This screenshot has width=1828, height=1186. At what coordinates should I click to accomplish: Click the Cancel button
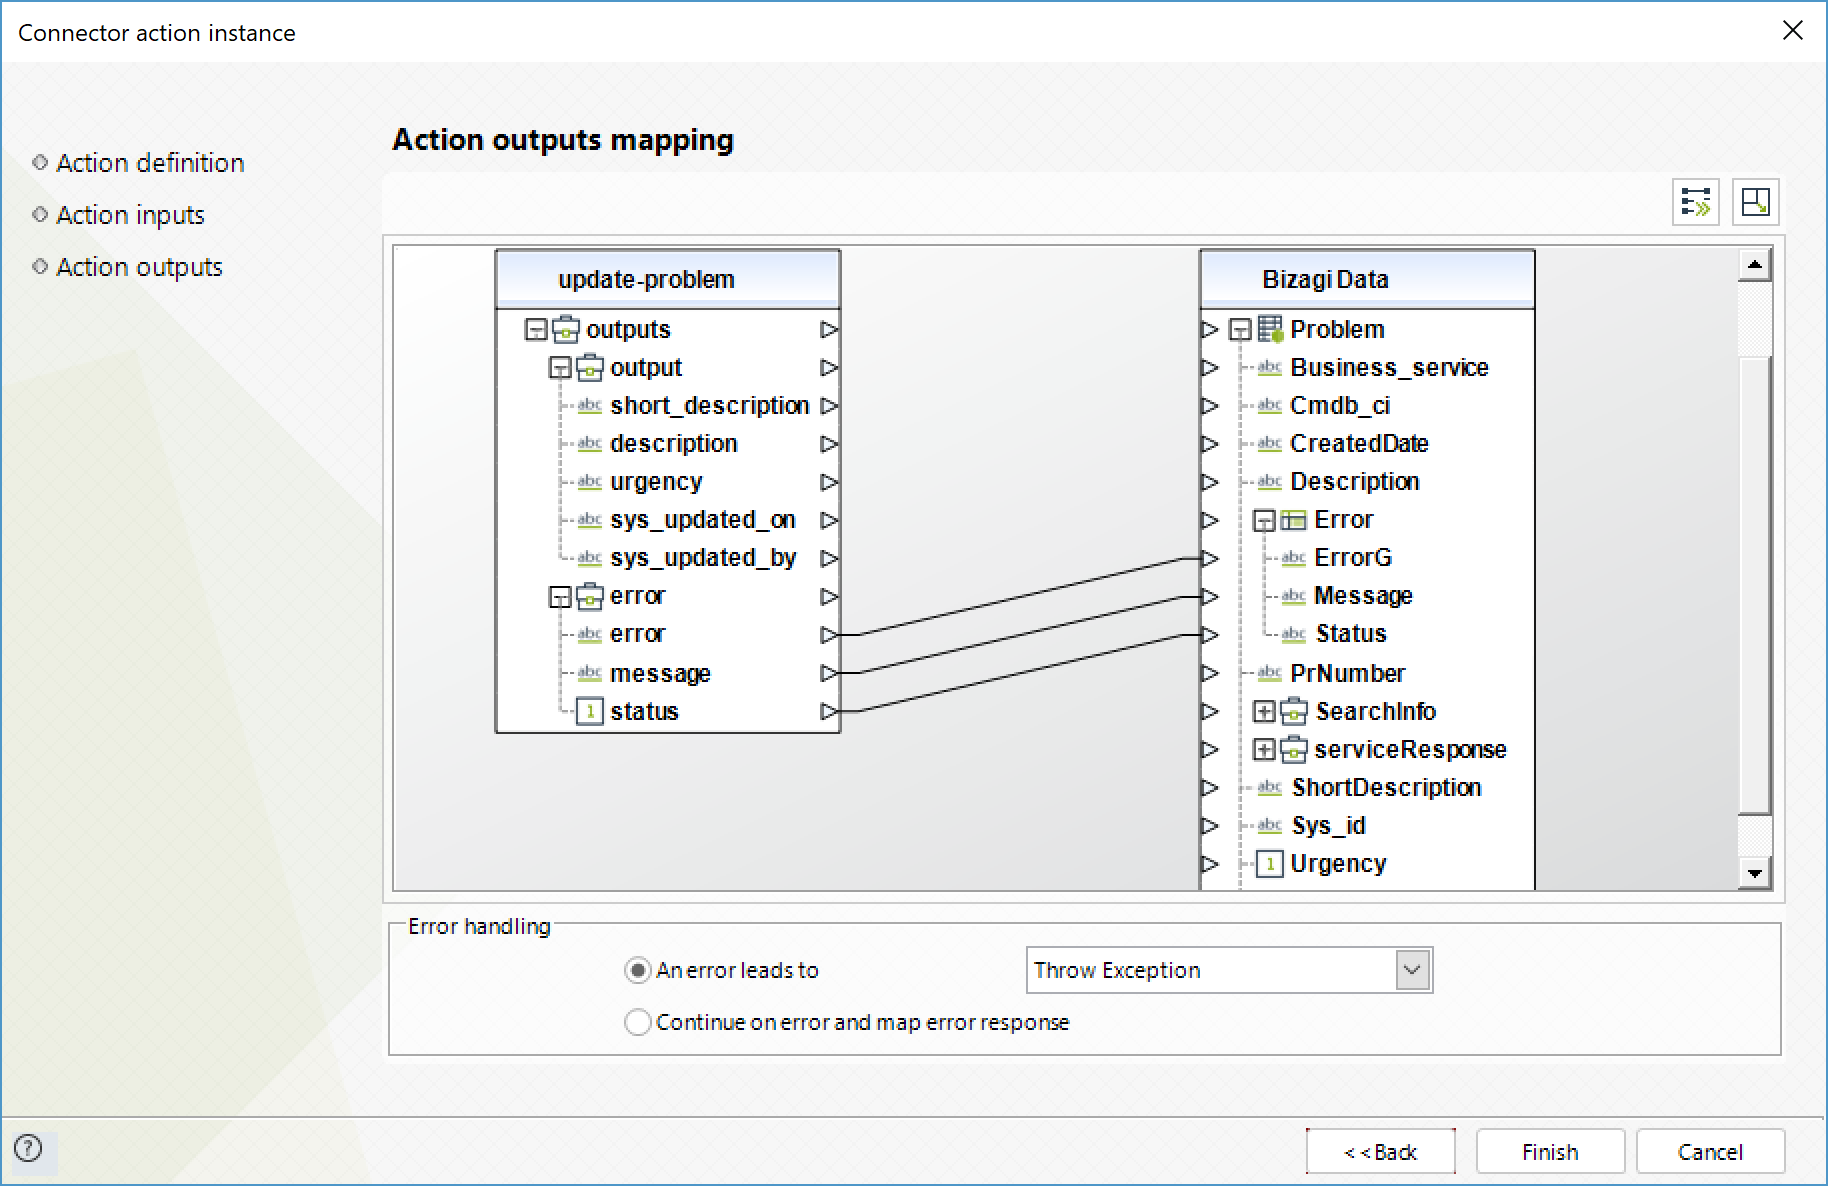(x=1710, y=1152)
